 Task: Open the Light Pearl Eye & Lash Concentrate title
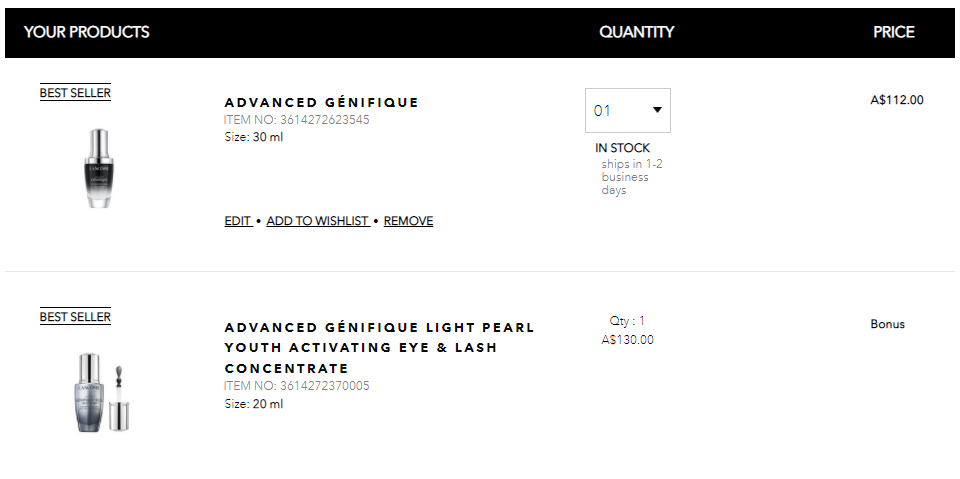(380, 347)
